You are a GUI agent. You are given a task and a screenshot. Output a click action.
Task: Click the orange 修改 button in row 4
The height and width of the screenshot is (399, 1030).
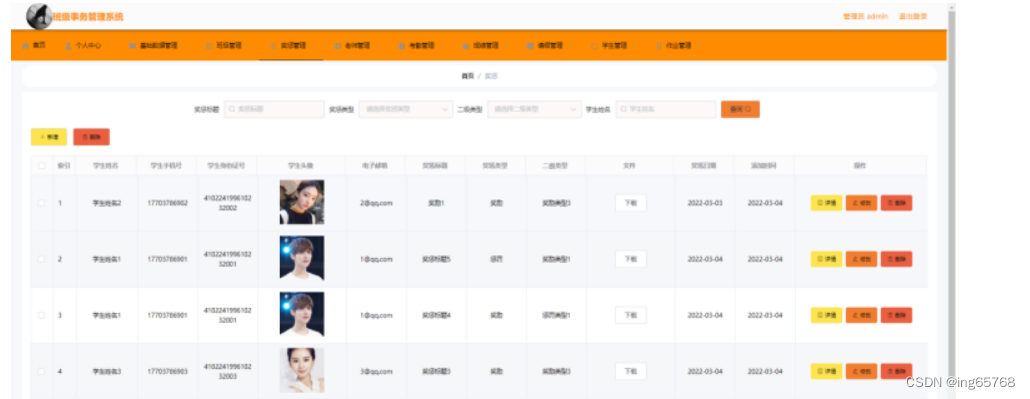point(861,371)
